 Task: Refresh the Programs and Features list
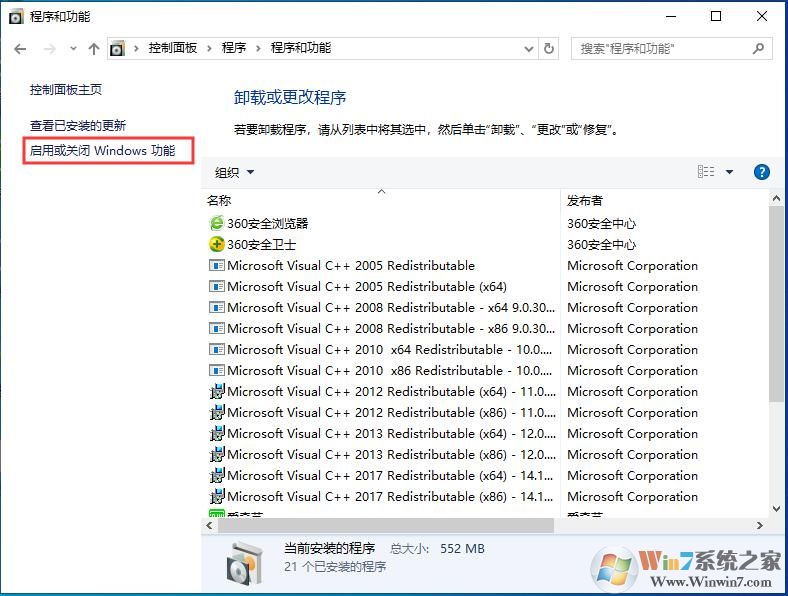pos(549,49)
